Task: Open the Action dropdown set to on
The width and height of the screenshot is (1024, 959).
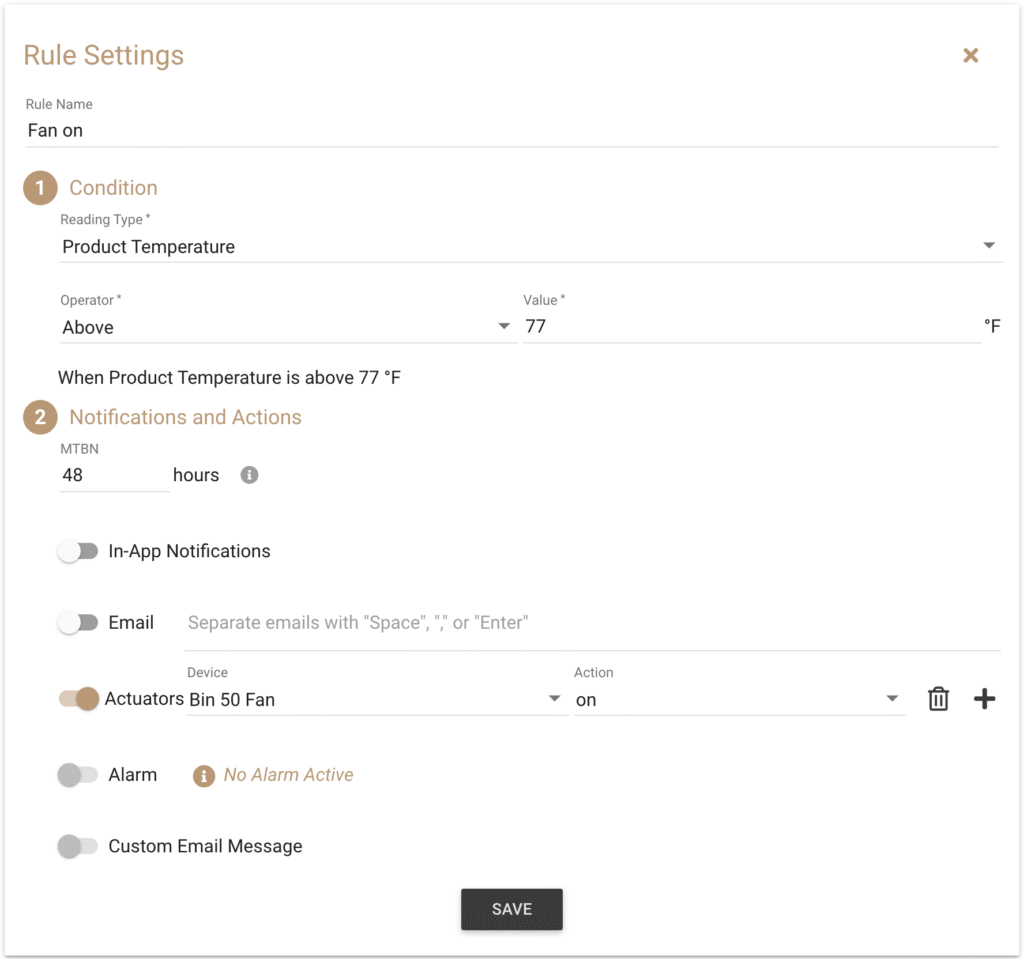Action: coord(739,700)
